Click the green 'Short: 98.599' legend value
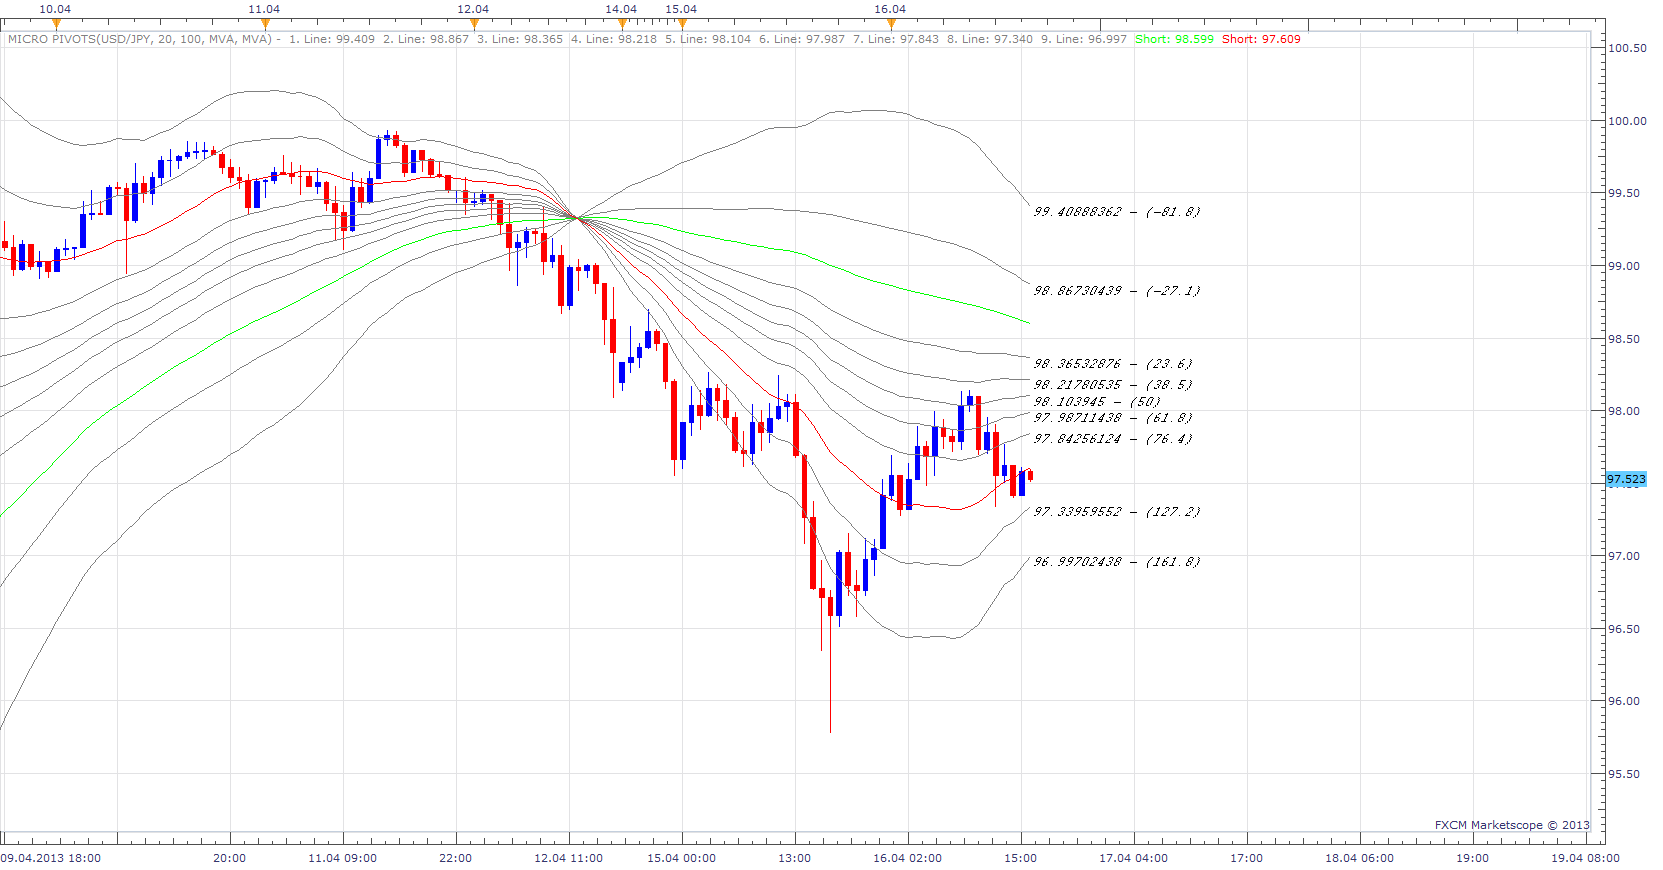The width and height of the screenshot is (1663, 870). click(x=1174, y=39)
